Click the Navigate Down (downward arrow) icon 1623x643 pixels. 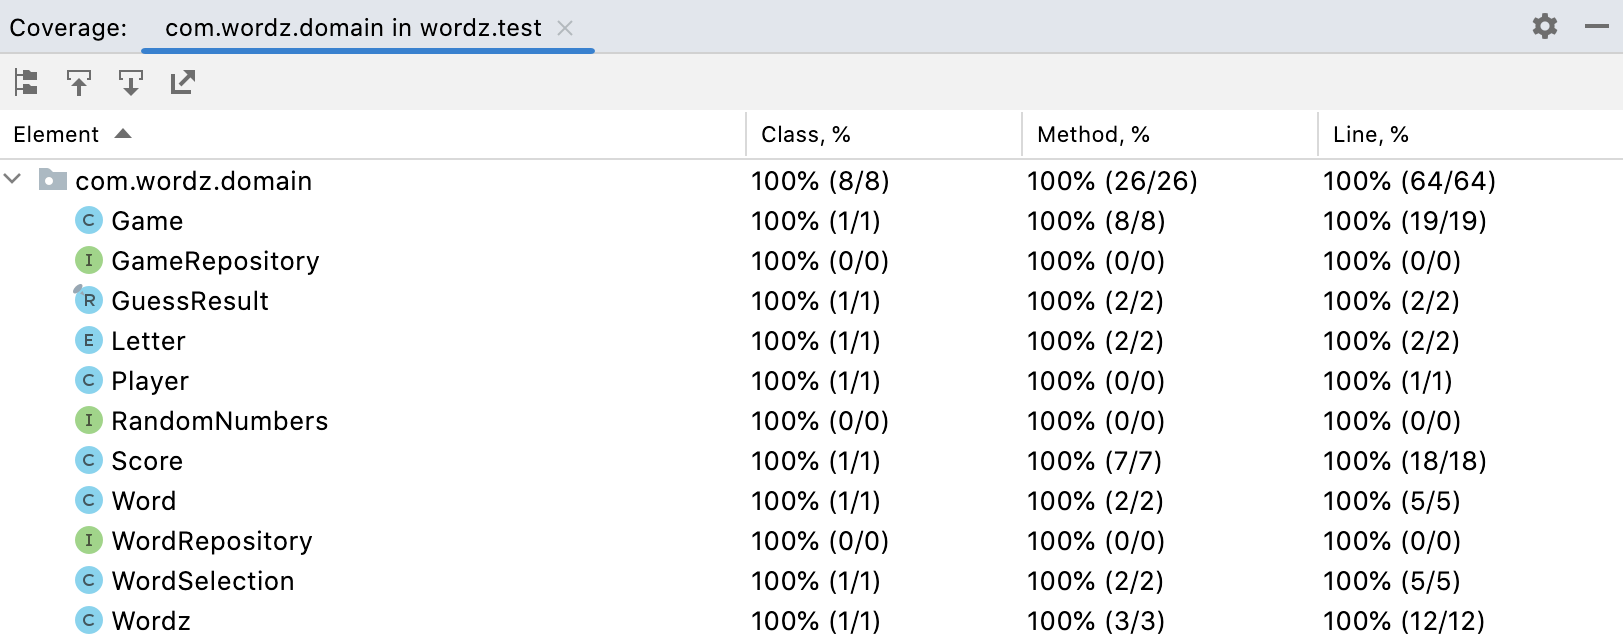click(130, 82)
